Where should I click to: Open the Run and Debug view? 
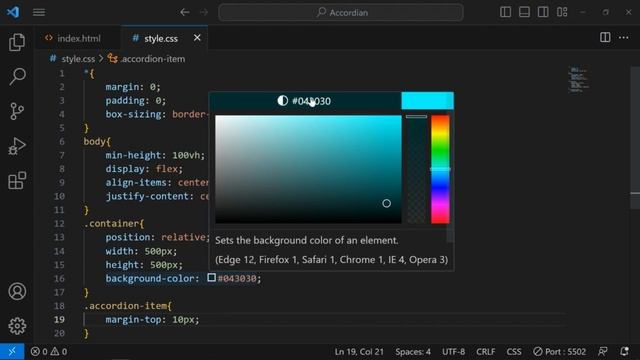pos(17,146)
